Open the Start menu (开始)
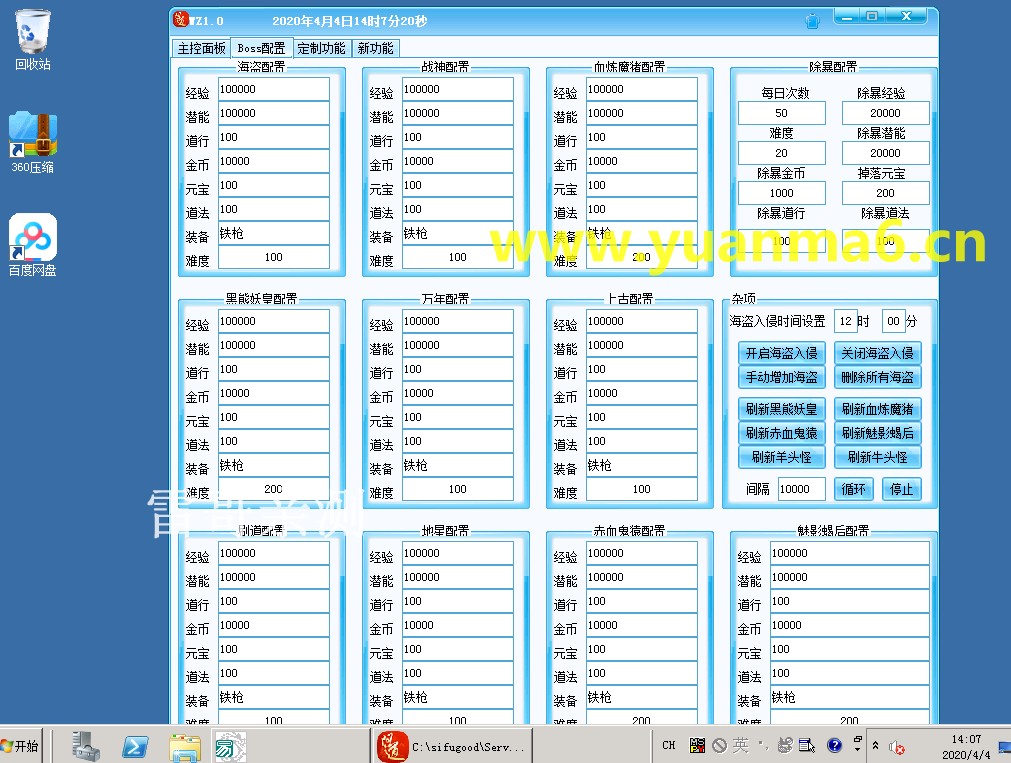The image size is (1011, 763). click(x=22, y=746)
